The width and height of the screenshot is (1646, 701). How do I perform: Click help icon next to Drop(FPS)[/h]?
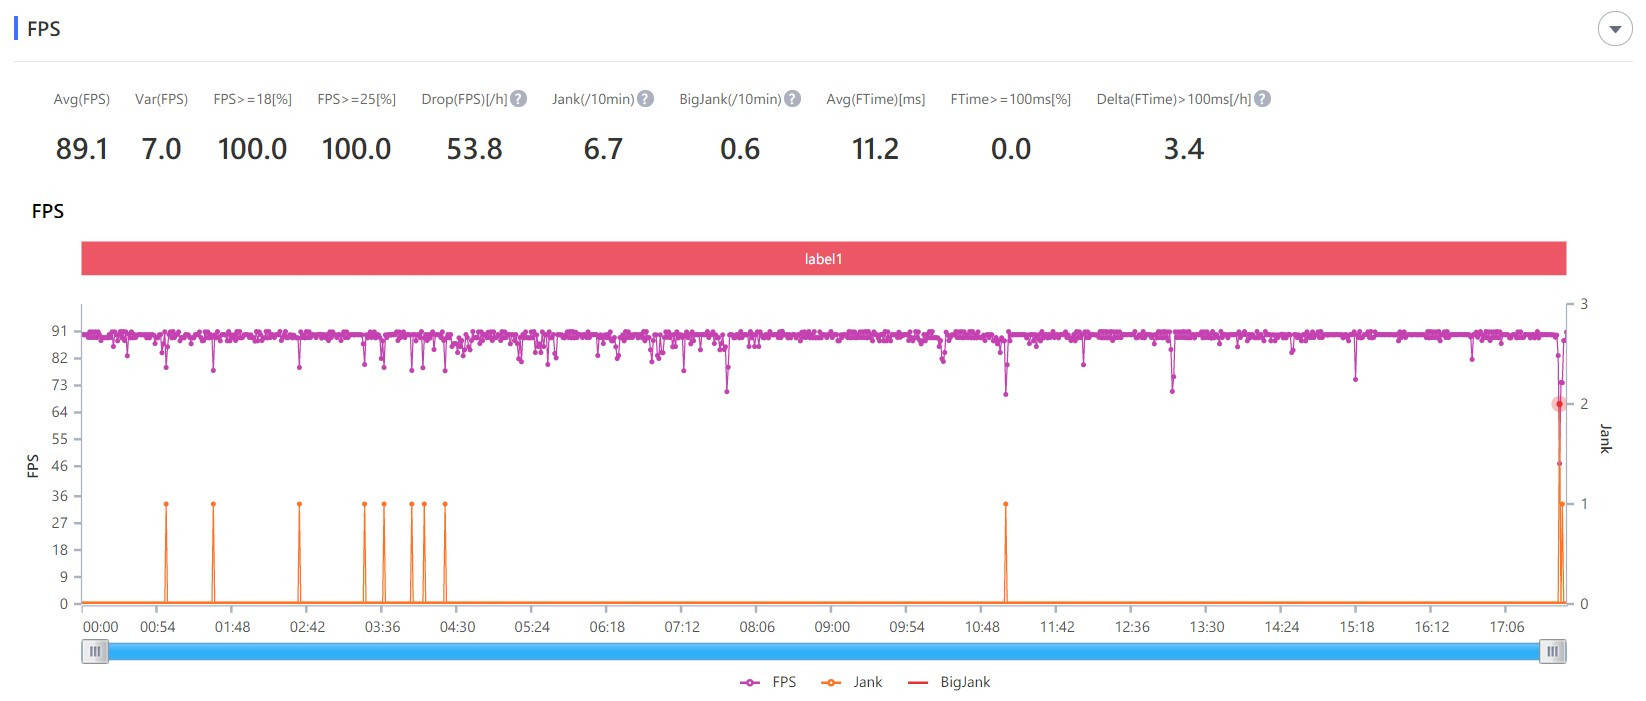519,99
